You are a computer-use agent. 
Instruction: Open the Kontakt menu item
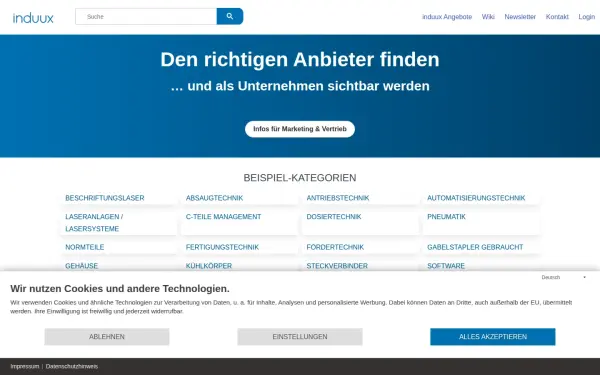(x=557, y=17)
